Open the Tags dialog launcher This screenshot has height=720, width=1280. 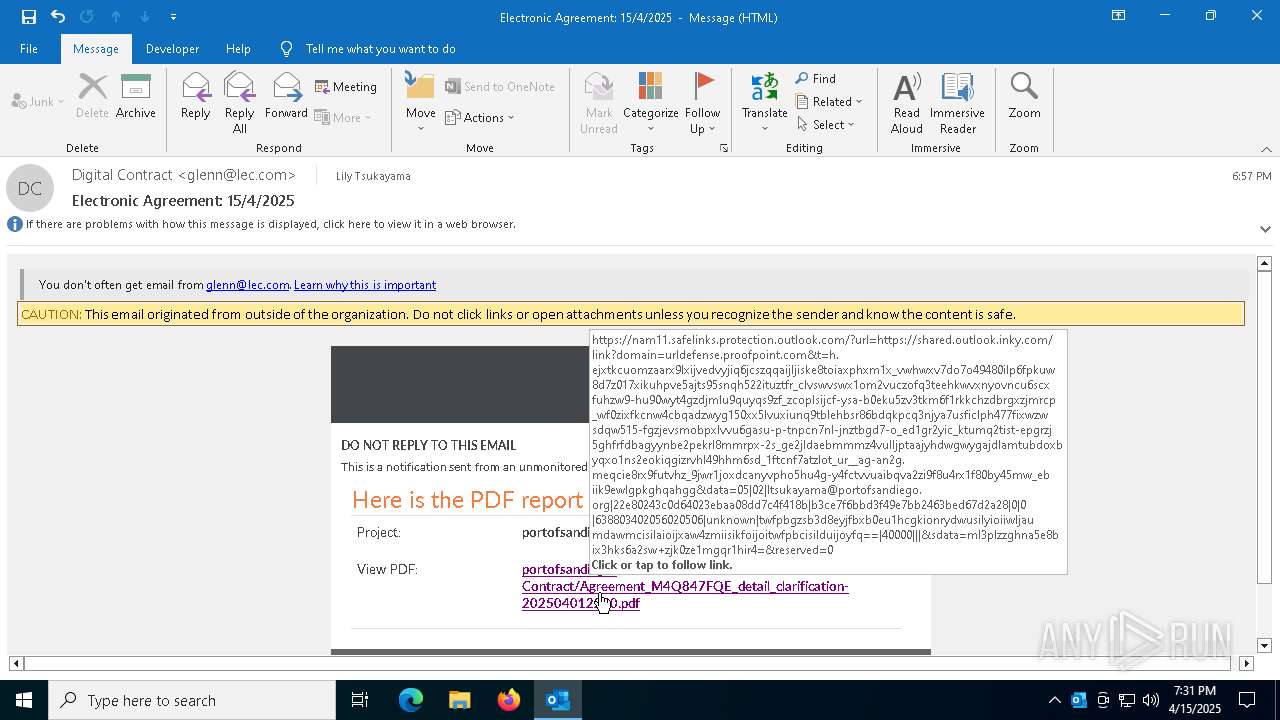[723, 148]
